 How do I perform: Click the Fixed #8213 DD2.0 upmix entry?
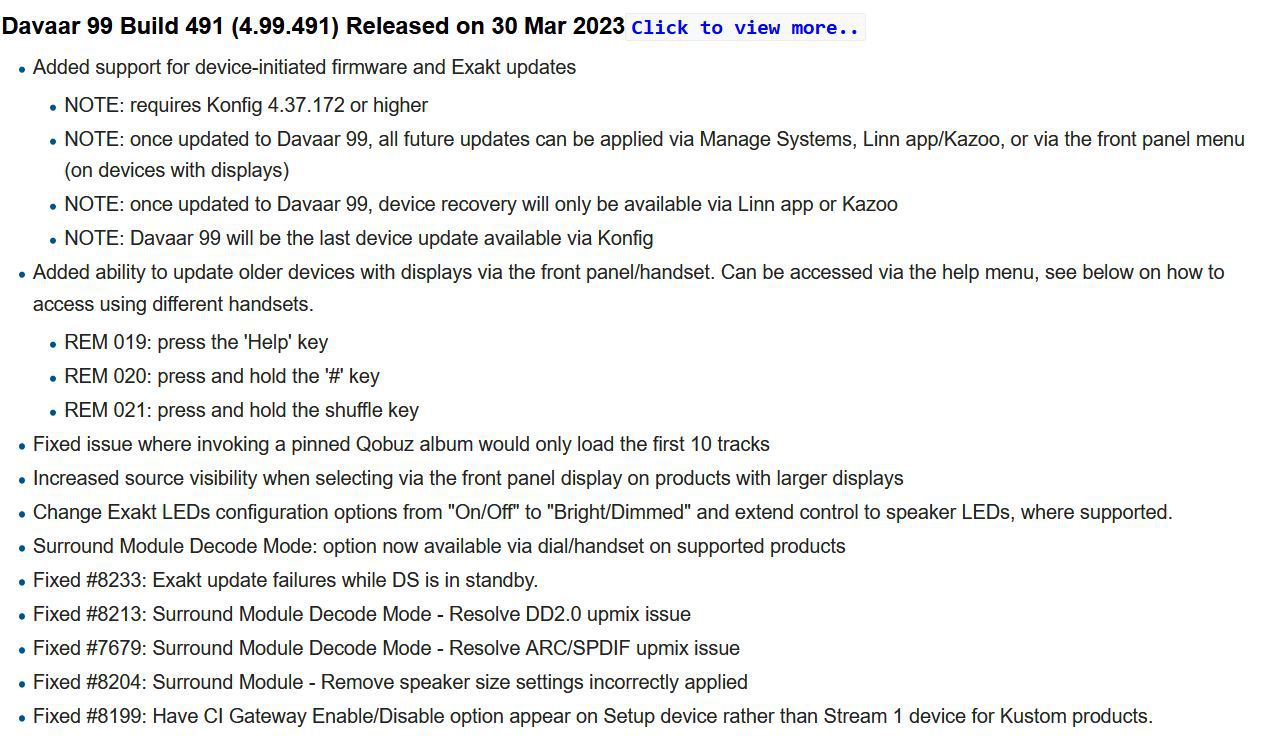point(362,614)
